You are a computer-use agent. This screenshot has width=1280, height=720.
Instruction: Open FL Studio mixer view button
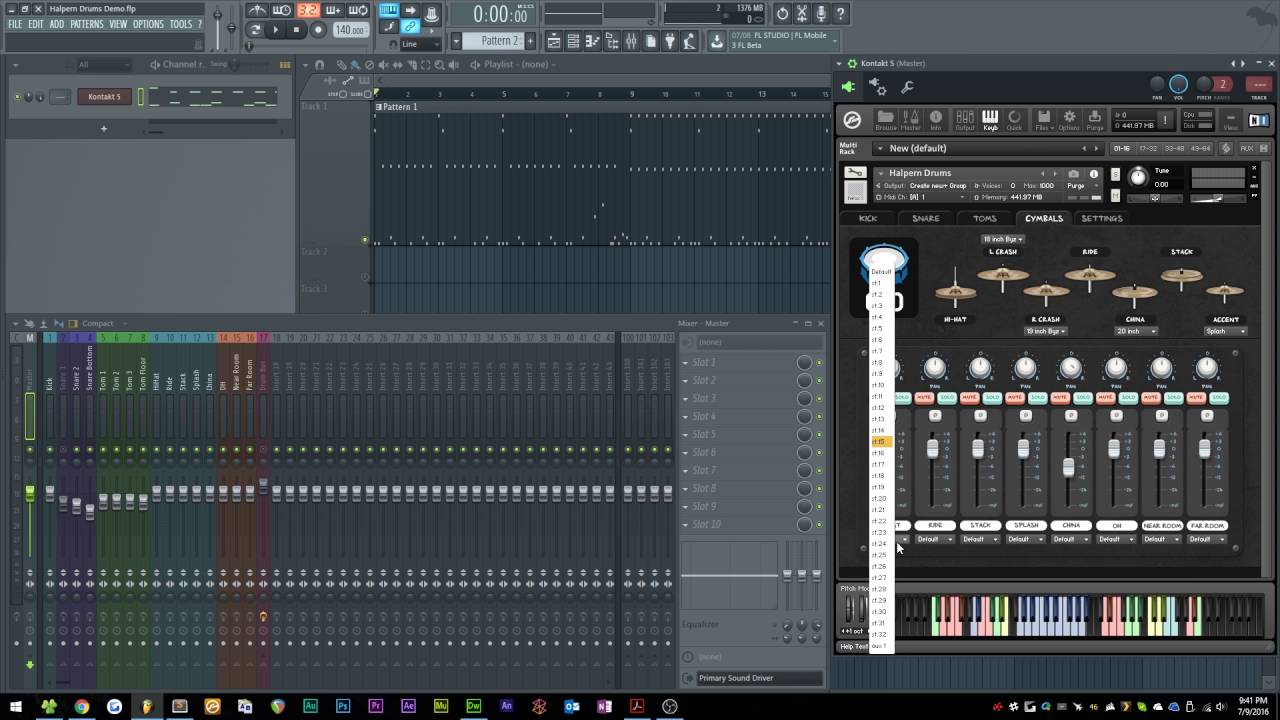(631, 41)
